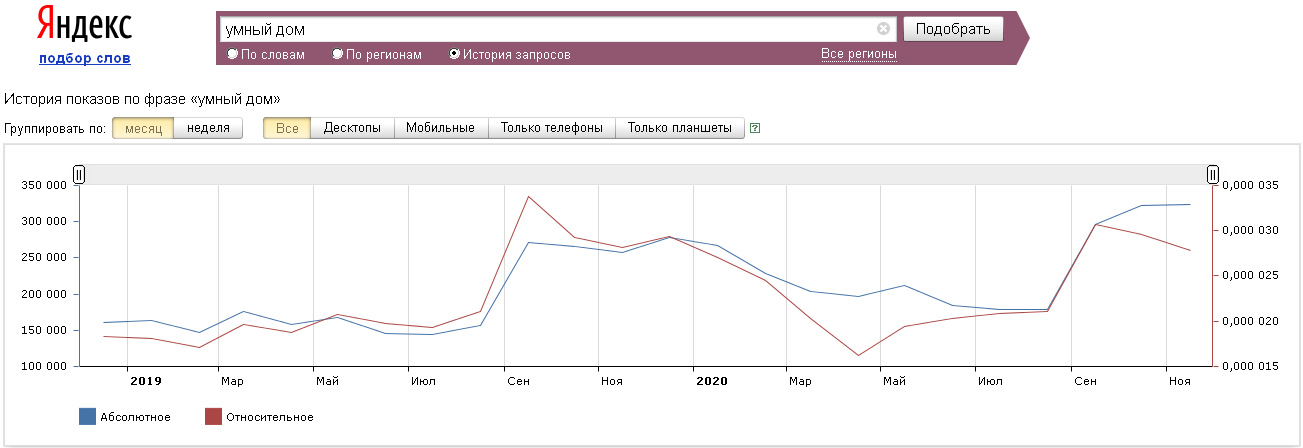Image resolution: width=1303 pixels, height=448 pixels.
Task: Show Только планшеты statistics
Action: [x=679, y=128]
